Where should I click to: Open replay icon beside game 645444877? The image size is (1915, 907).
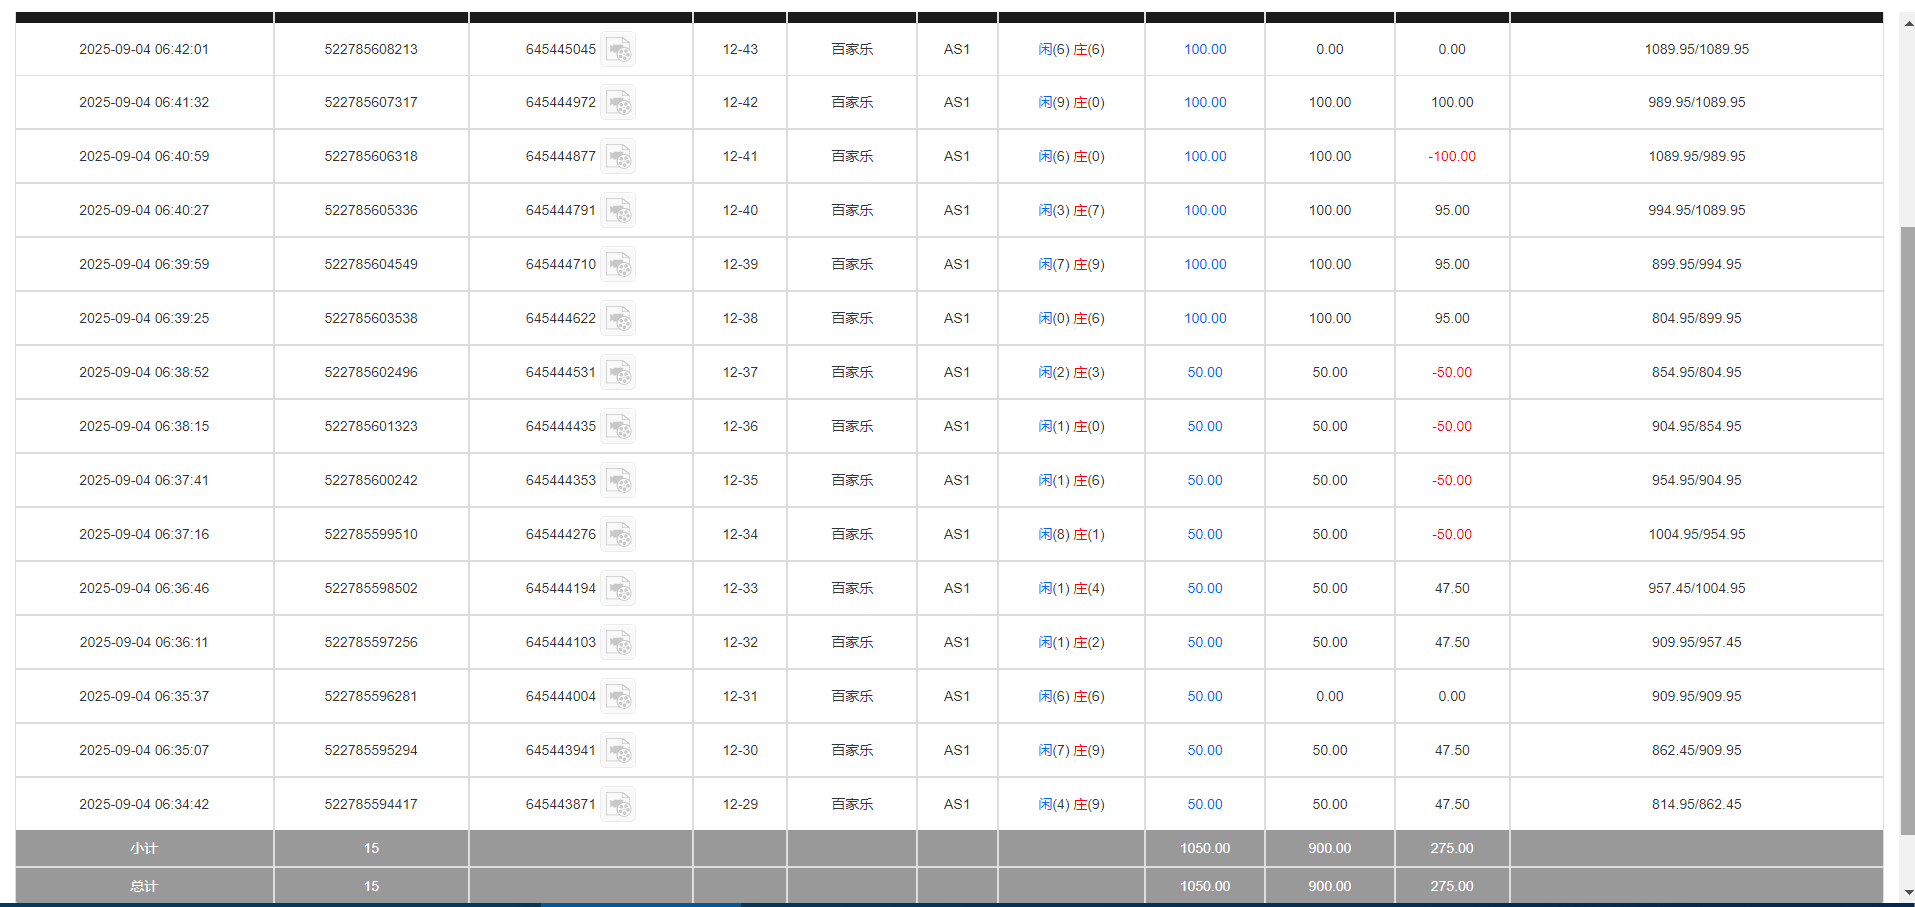619,157
